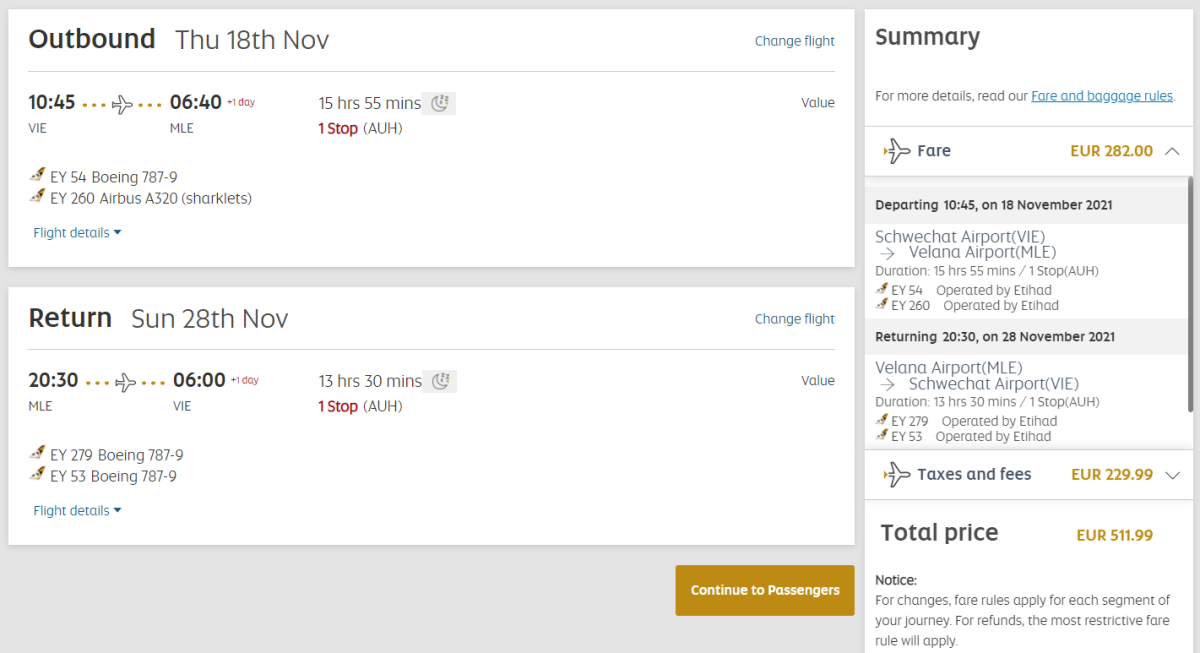Click the return overnight flight moon icon
The image size is (1200, 653).
click(439, 381)
